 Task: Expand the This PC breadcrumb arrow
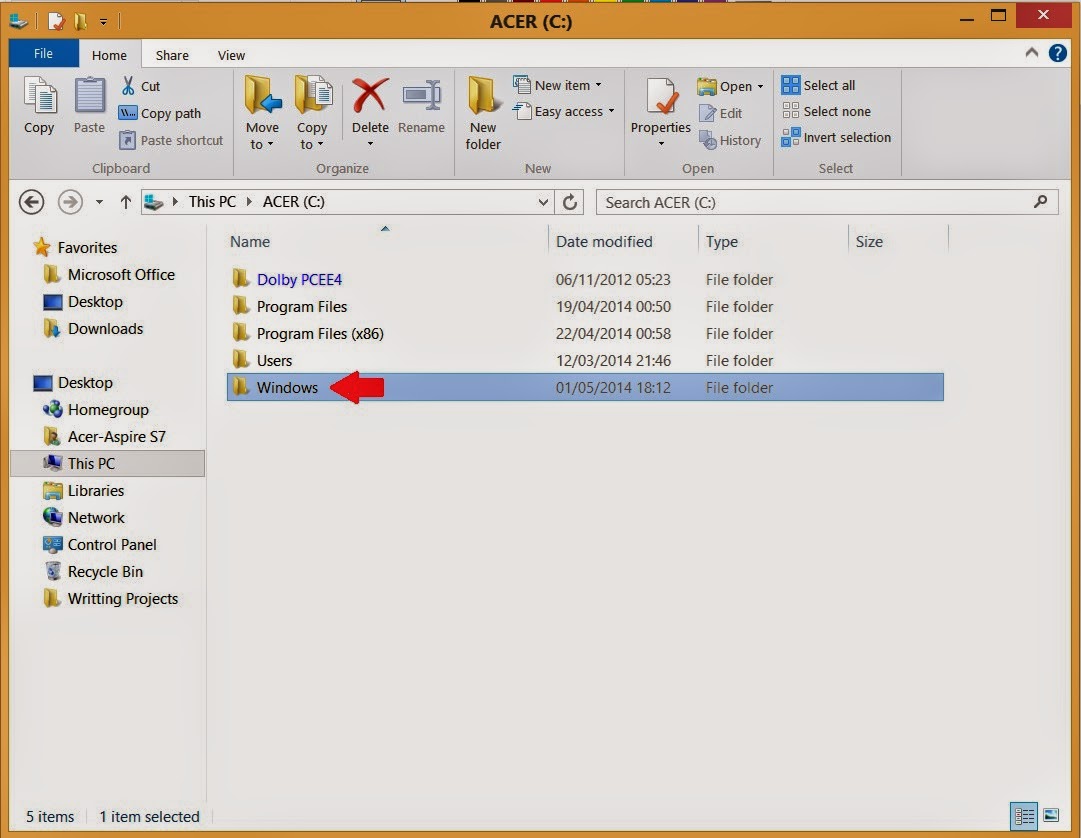[x=249, y=201]
